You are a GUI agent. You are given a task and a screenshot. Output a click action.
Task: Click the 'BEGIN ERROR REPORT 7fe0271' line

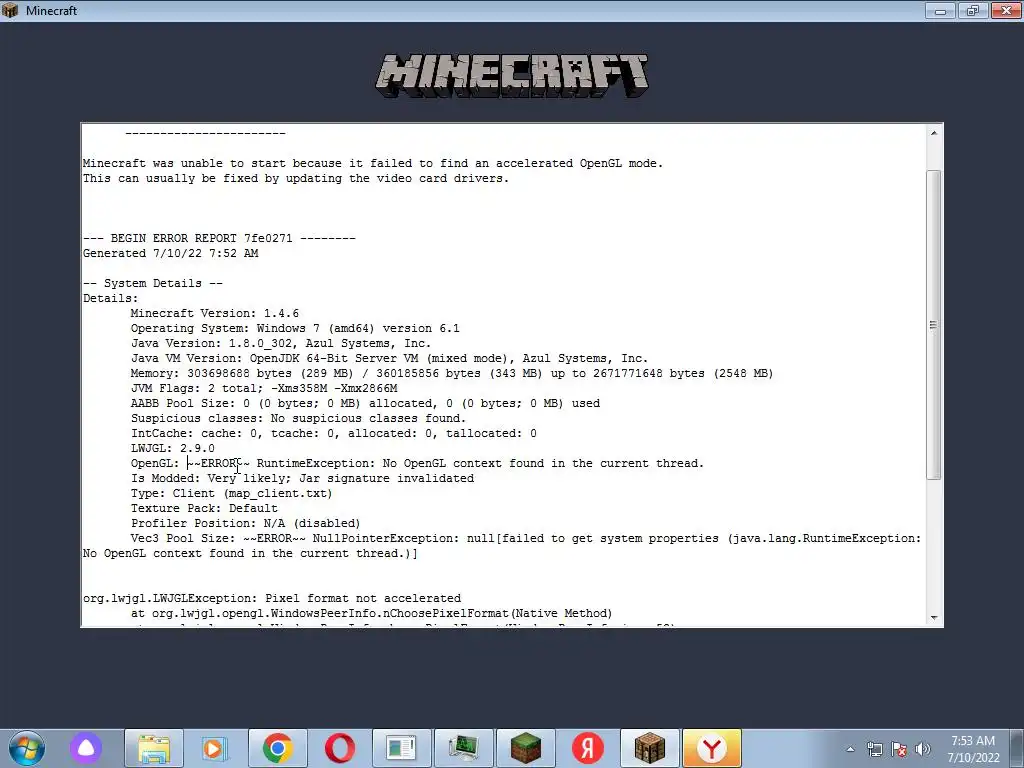pos(219,238)
